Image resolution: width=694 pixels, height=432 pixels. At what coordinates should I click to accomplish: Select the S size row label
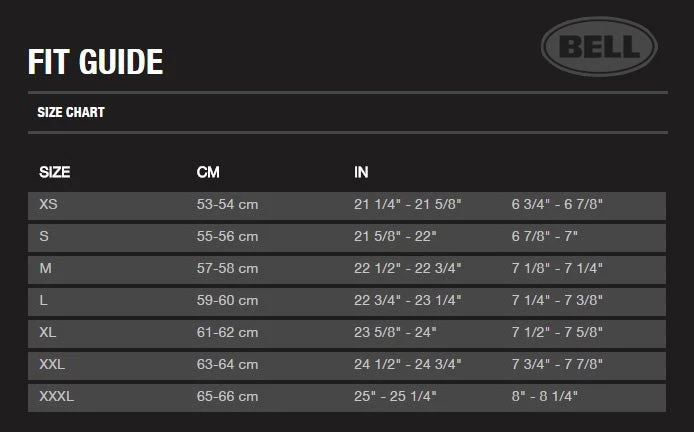[x=44, y=237]
